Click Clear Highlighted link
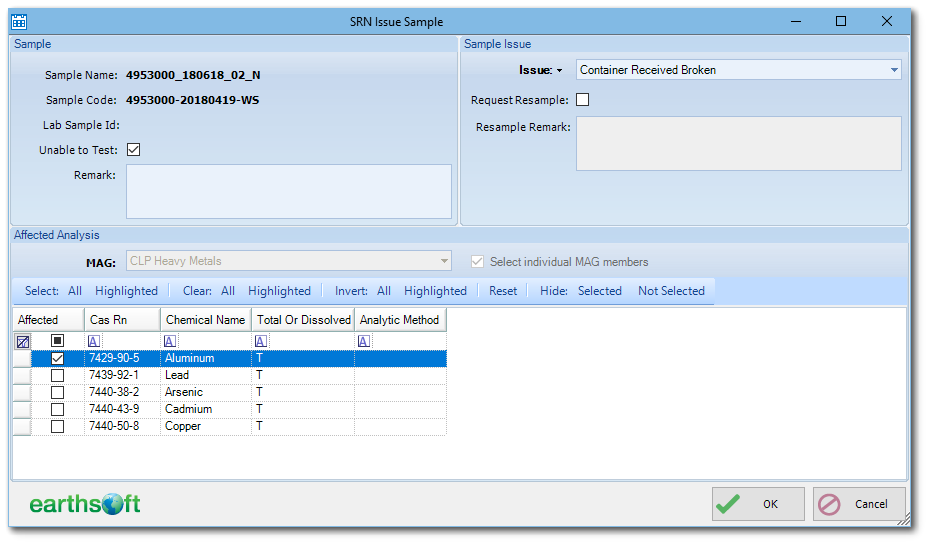 click(x=279, y=291)
